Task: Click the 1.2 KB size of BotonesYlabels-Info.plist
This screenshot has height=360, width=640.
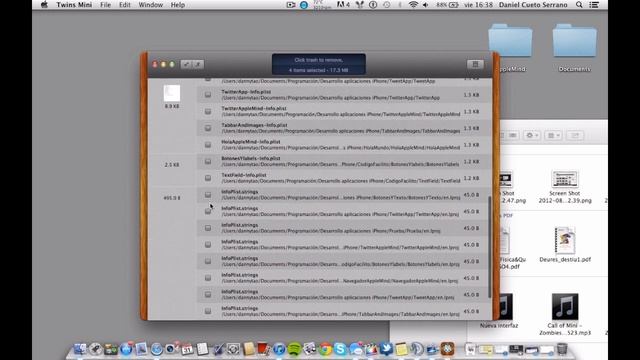Action: [471, 162]
